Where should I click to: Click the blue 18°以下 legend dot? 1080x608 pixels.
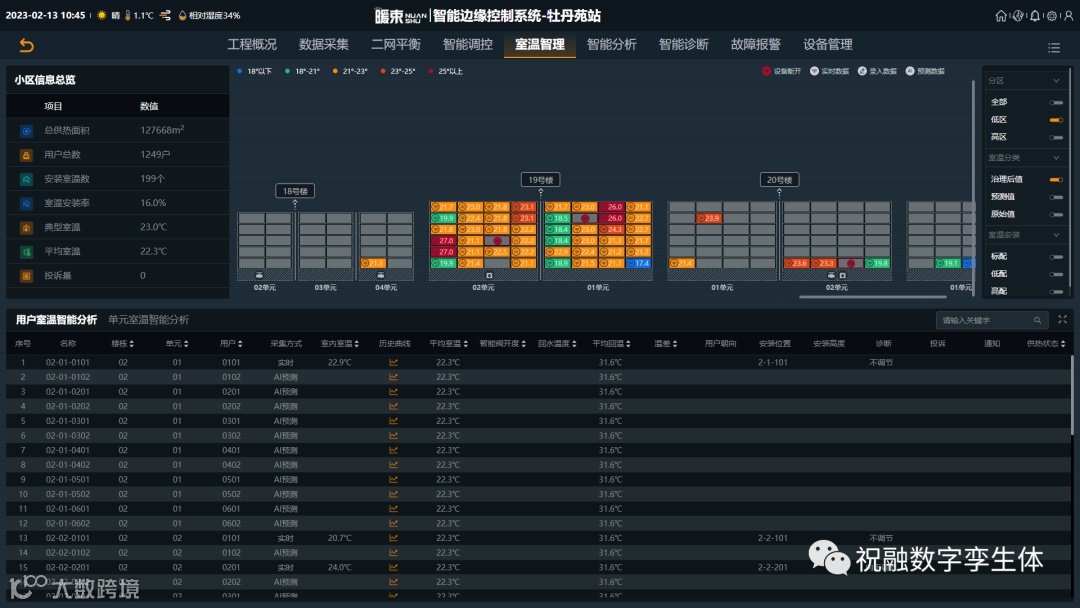click(240, 71)
